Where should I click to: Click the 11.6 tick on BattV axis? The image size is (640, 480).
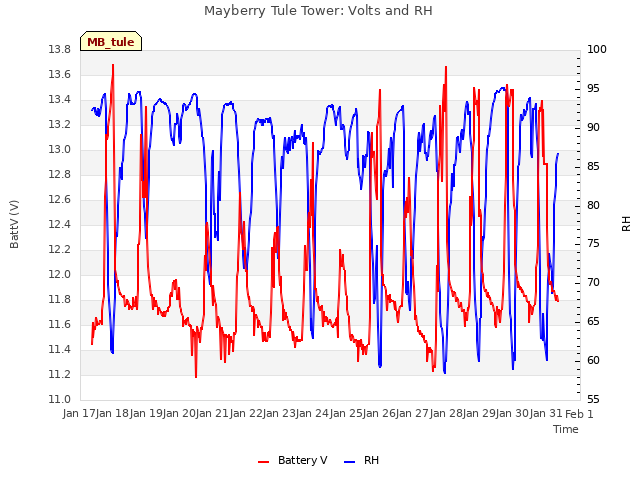[x=60, y=324]
